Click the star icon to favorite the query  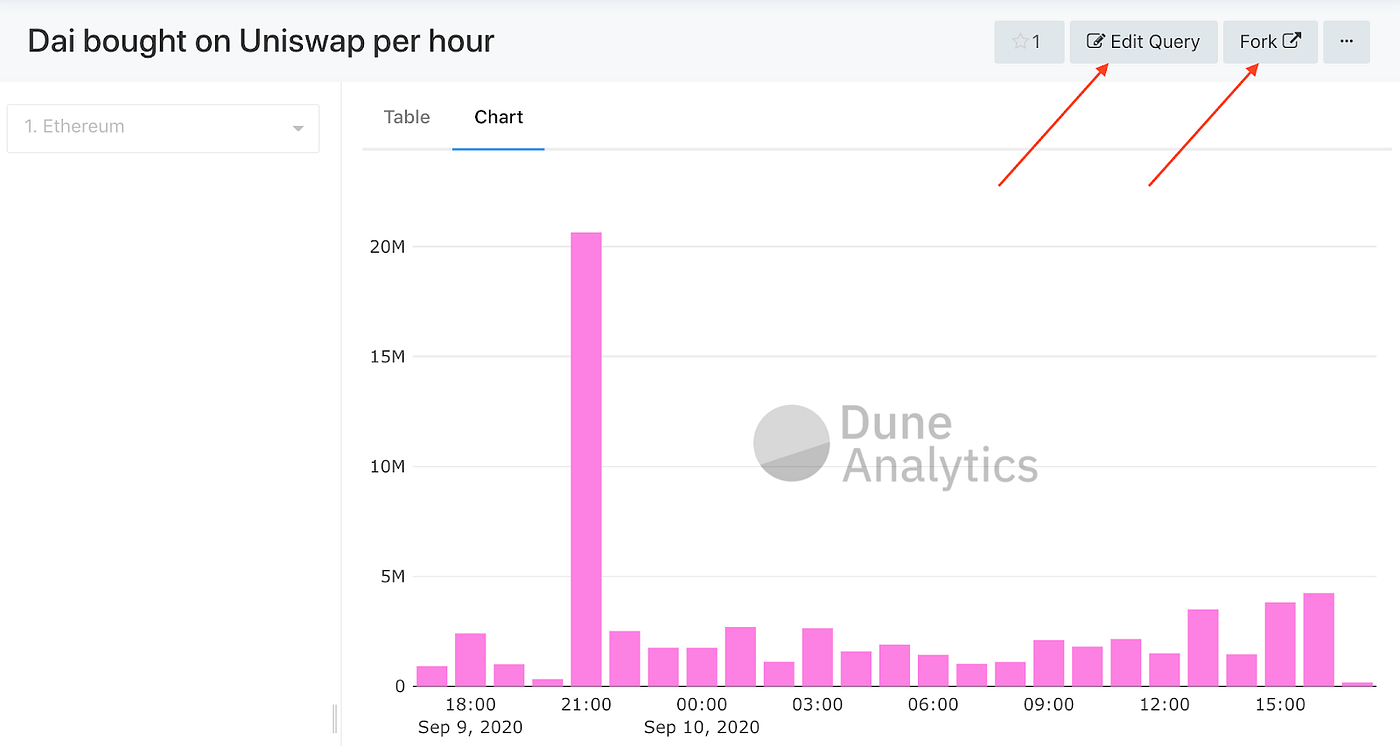1022,41
